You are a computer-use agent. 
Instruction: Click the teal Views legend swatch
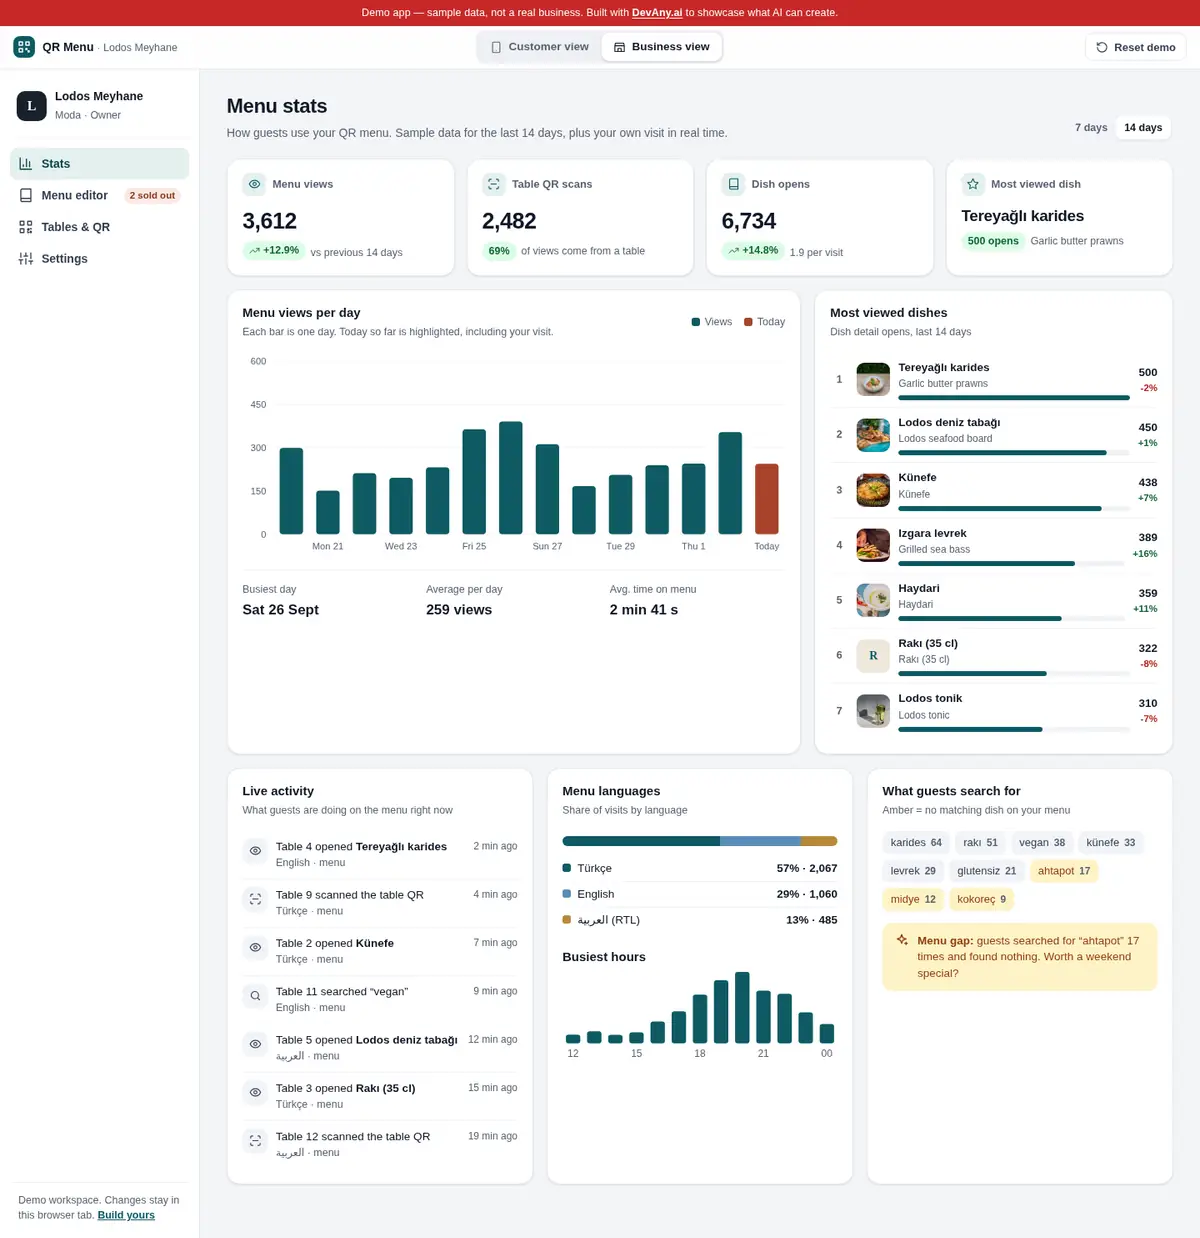[x=696, y=322]
